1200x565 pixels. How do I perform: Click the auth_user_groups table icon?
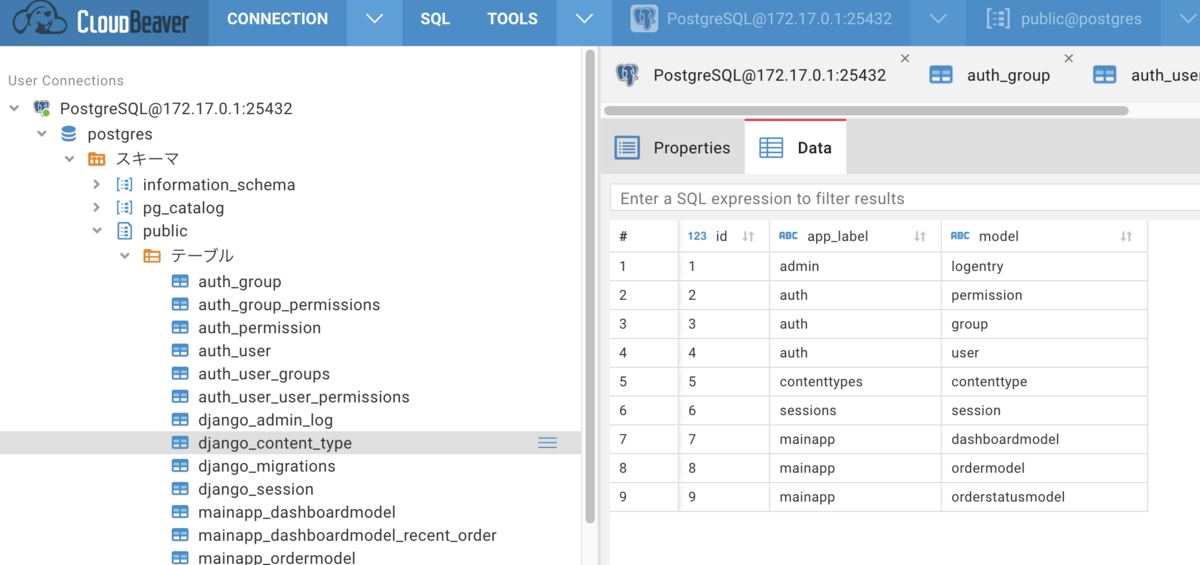coord(180,374)
